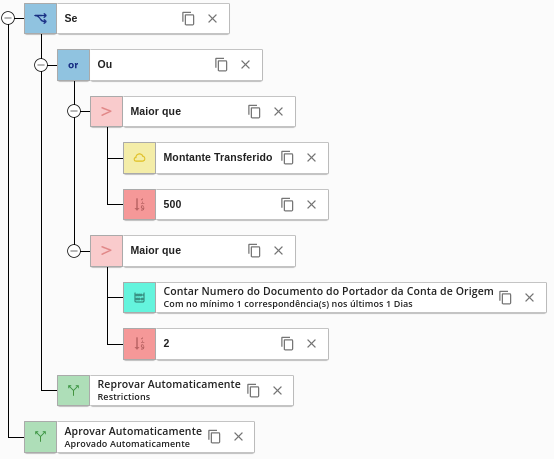Click the teal counter icon for Contar Numero
This screenshot has height=459, width=556.
tap(139, 298)
